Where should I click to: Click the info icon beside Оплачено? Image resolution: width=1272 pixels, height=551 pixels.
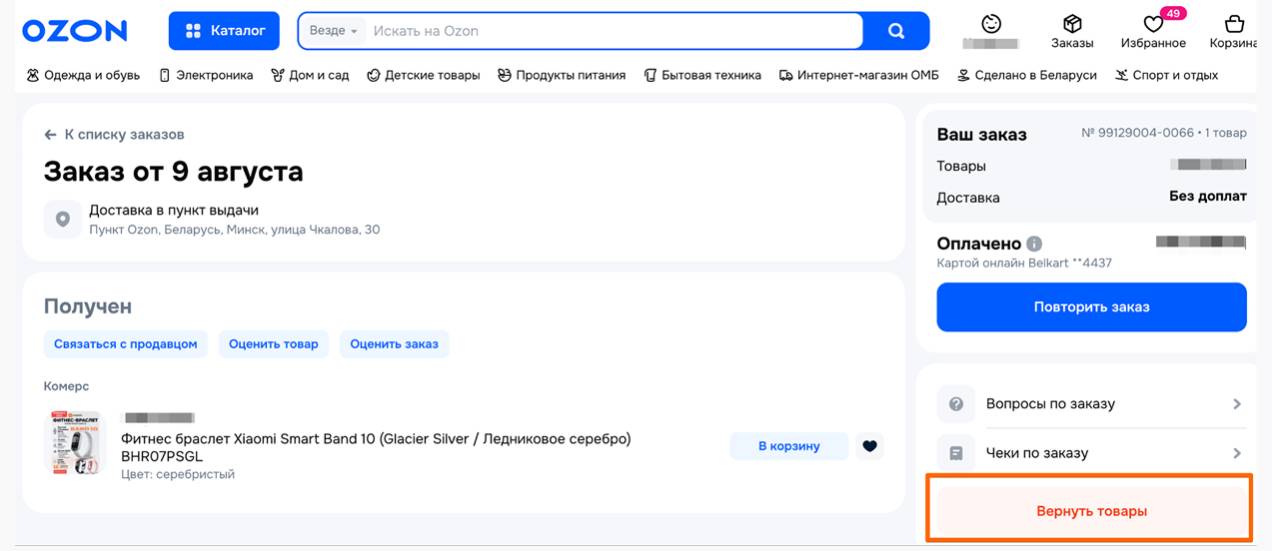tap(1034, 244)
